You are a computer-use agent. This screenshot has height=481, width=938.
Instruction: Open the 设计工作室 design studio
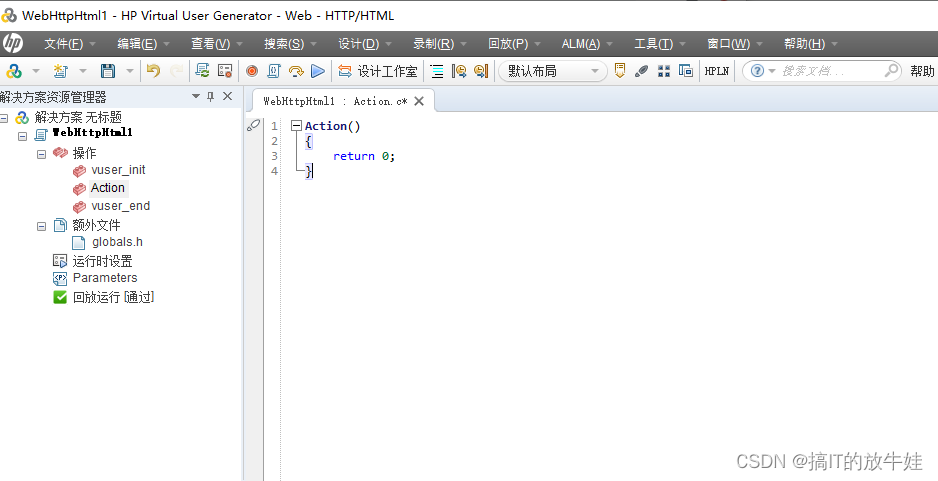pos(377,71)
